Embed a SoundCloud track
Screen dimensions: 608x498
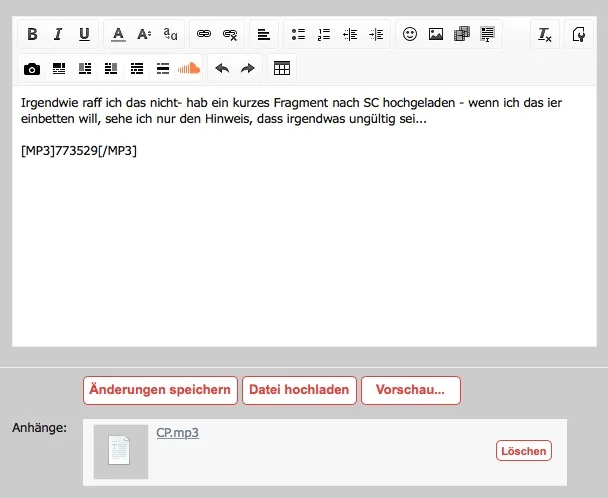[189, 69]
